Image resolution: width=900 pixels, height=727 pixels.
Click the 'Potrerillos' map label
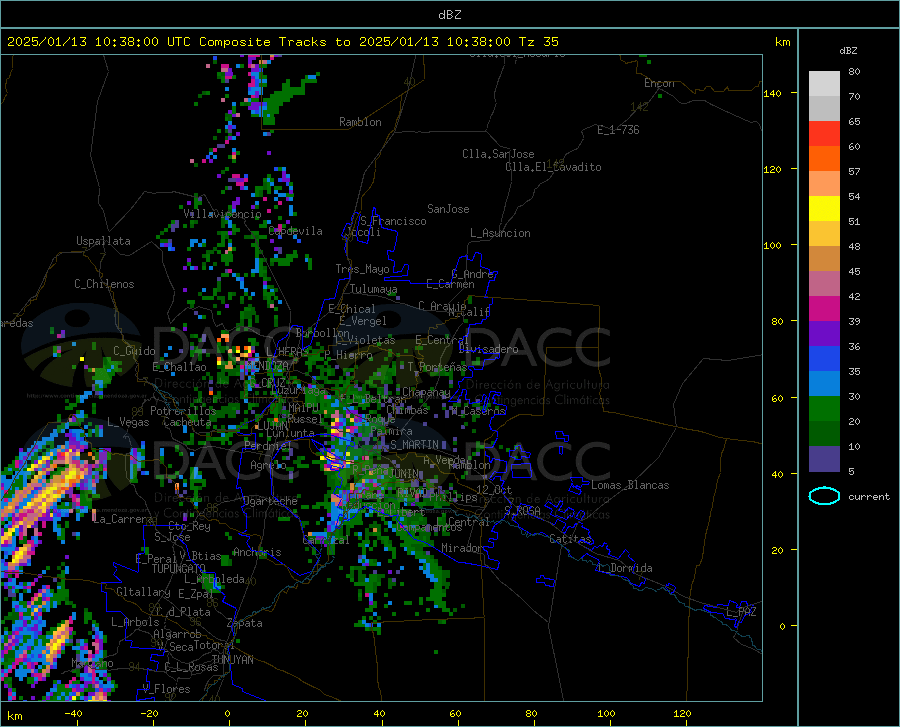pyautogui.click(x=183, y=411)
